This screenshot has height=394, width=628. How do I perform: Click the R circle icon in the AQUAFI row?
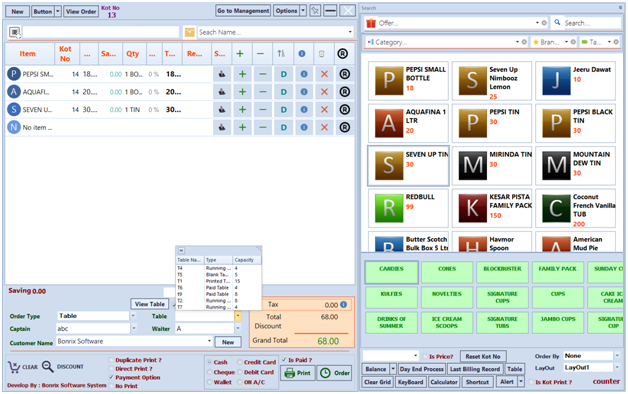[344, 92]
